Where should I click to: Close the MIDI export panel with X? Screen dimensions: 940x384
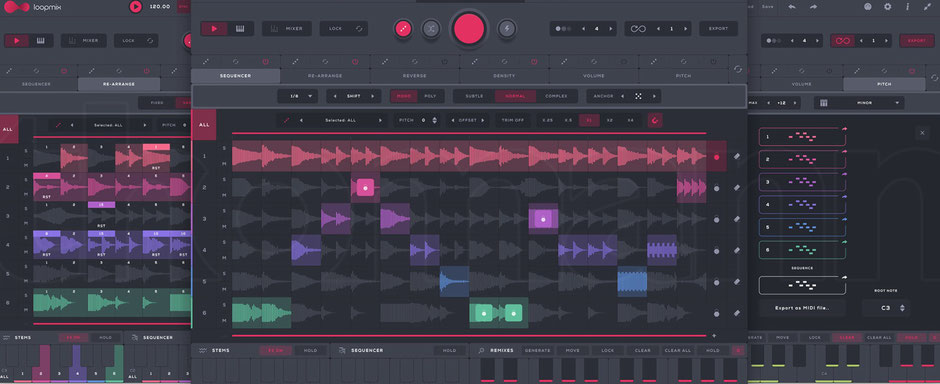[x=922, y=133]
